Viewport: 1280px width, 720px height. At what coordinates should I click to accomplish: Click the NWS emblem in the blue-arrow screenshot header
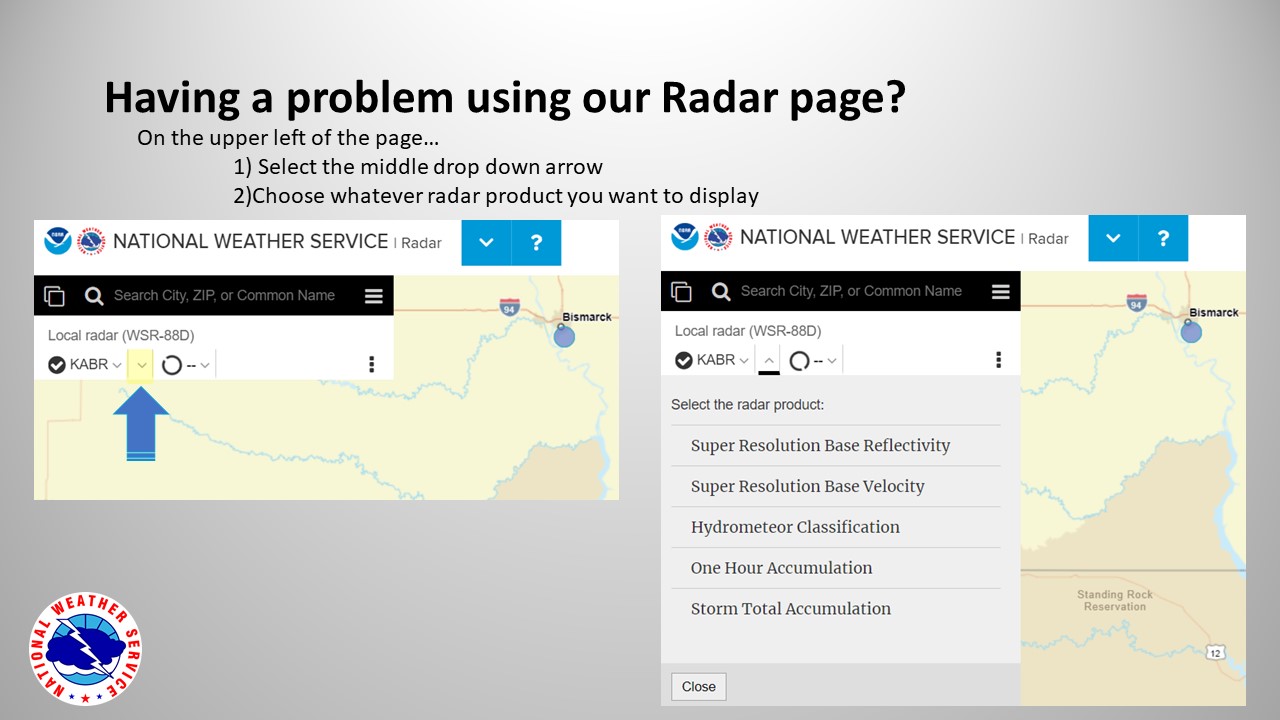(x=91, y=241)
